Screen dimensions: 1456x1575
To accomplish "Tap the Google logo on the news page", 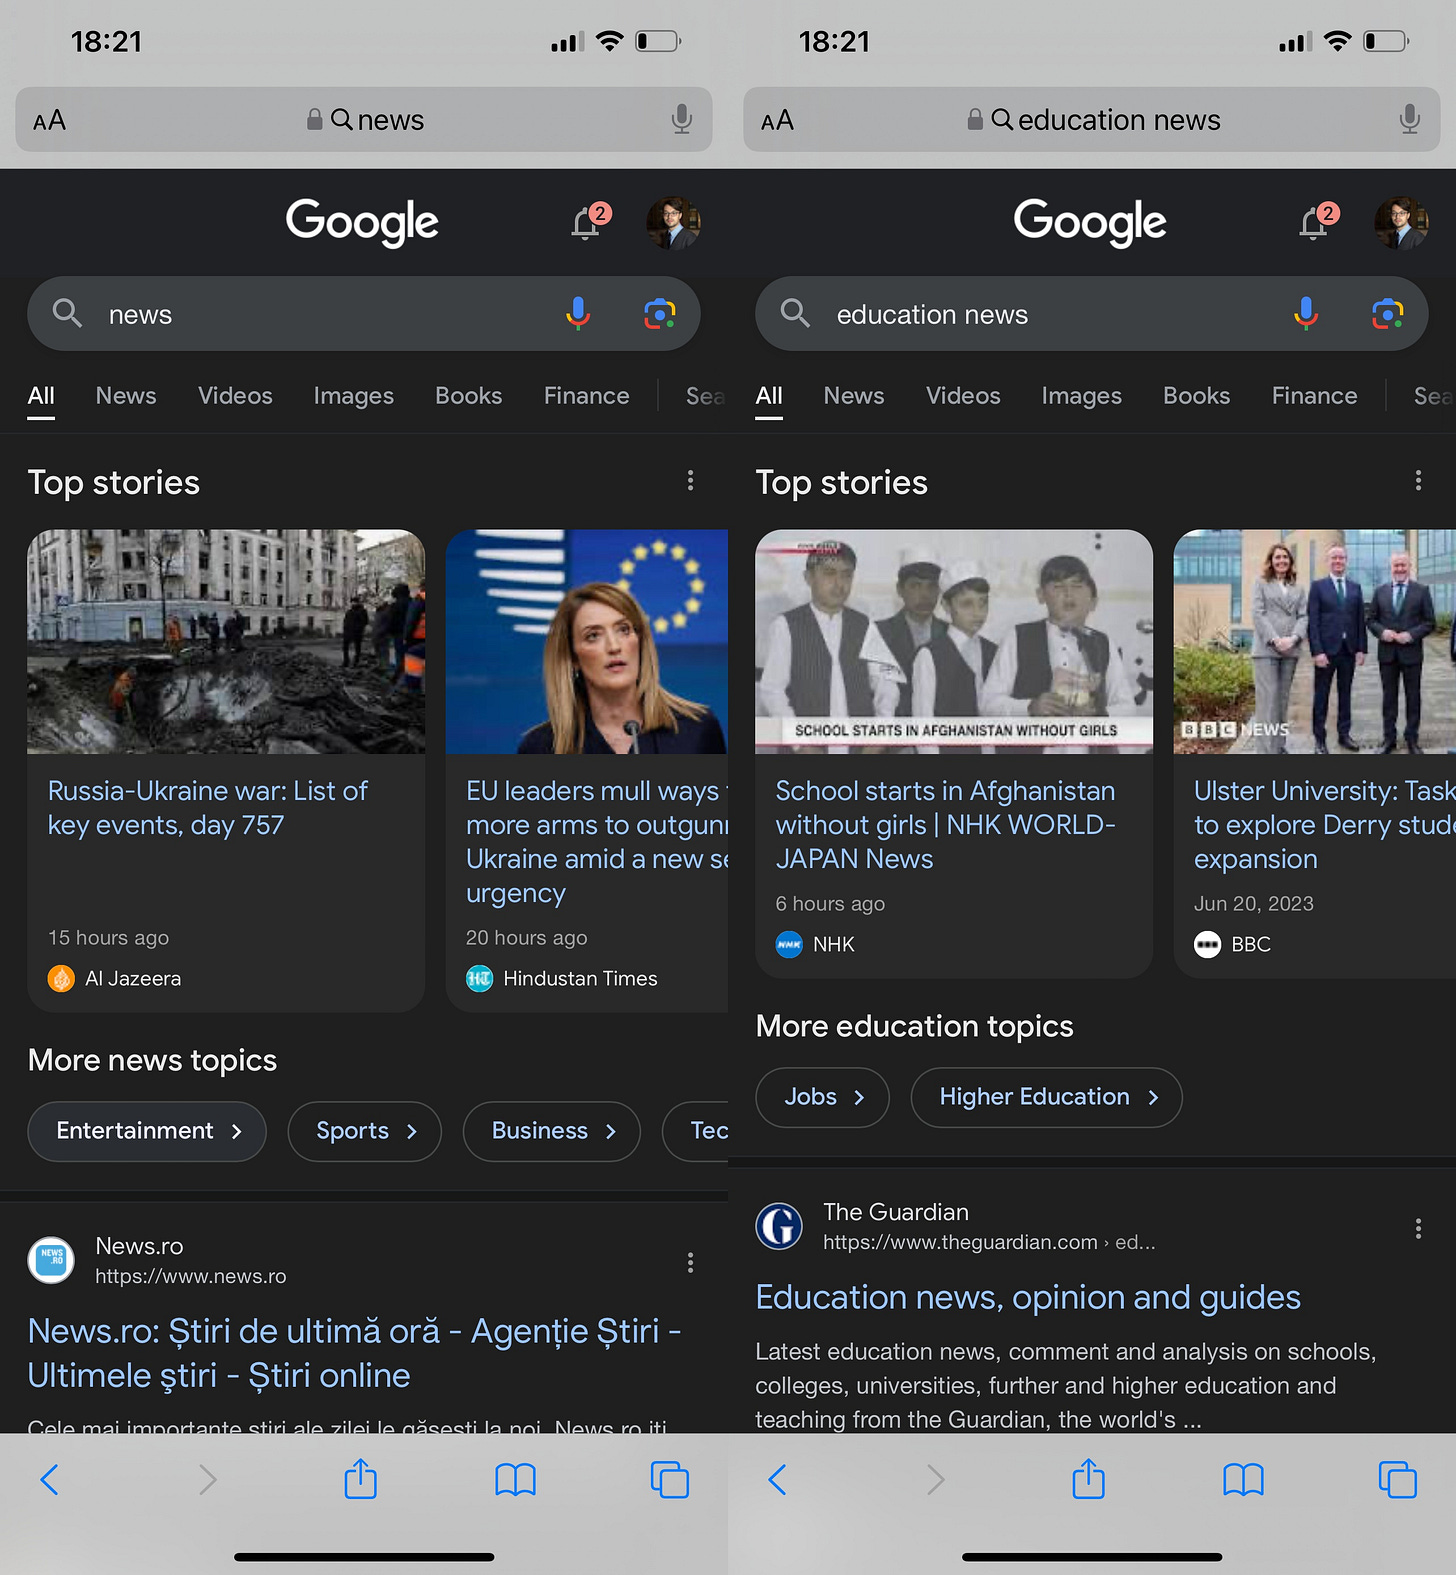I will [362, 221].
